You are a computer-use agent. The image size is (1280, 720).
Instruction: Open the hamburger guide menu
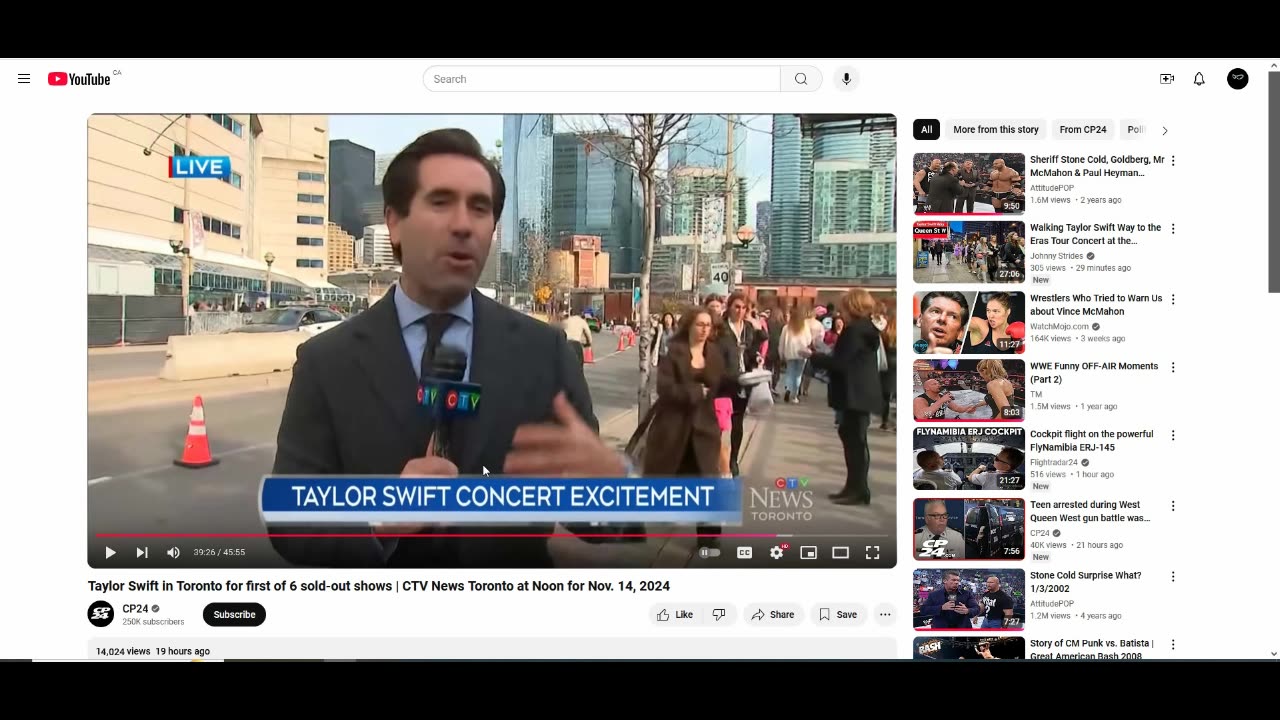coord(24,79)
